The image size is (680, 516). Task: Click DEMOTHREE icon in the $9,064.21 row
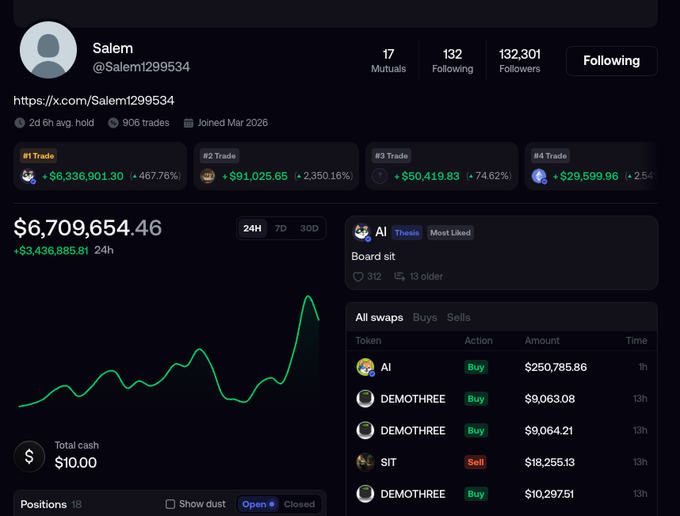(365, 431)
